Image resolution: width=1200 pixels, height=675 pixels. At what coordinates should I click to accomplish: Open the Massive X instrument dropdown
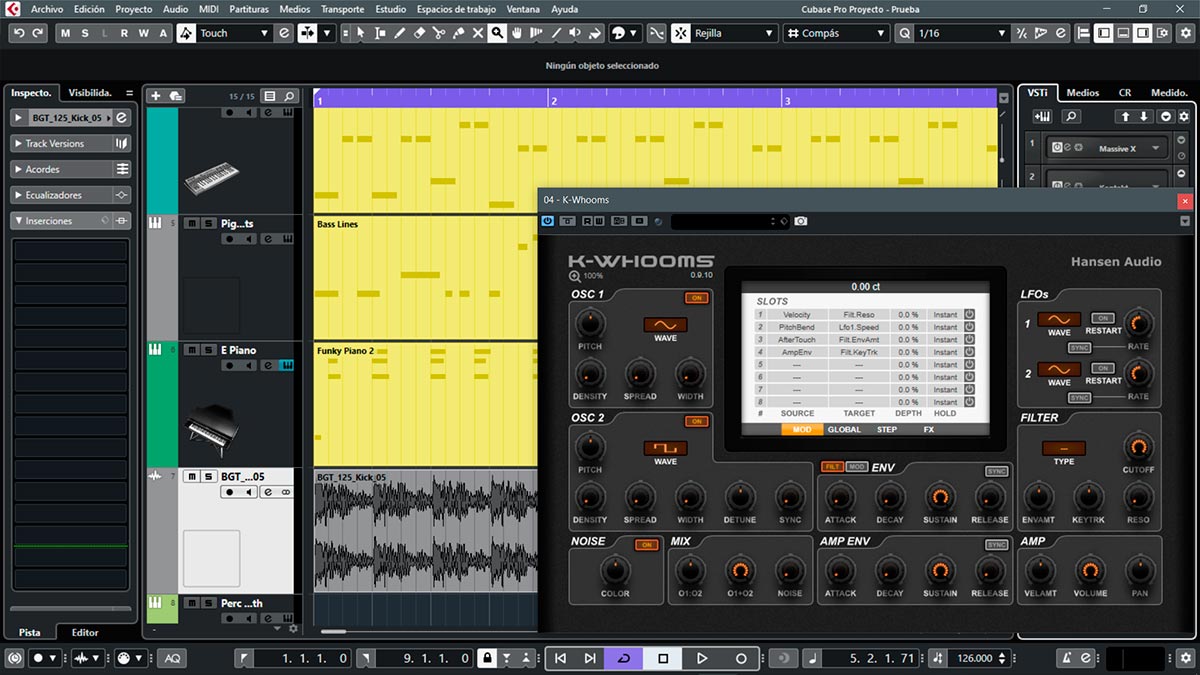coord(1156,149)
